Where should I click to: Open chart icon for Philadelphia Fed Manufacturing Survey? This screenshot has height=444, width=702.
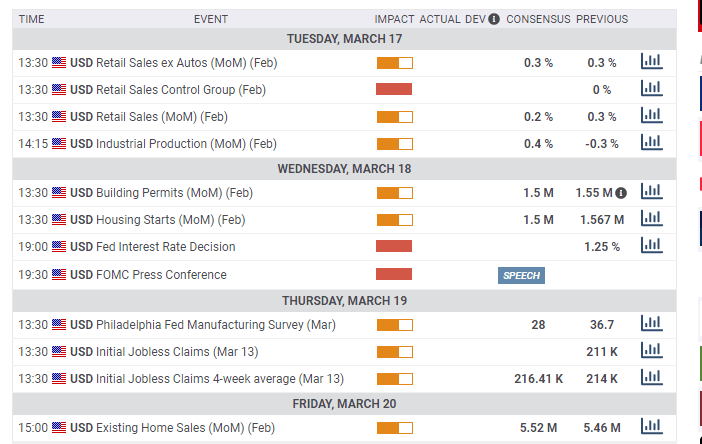(651, 324)
